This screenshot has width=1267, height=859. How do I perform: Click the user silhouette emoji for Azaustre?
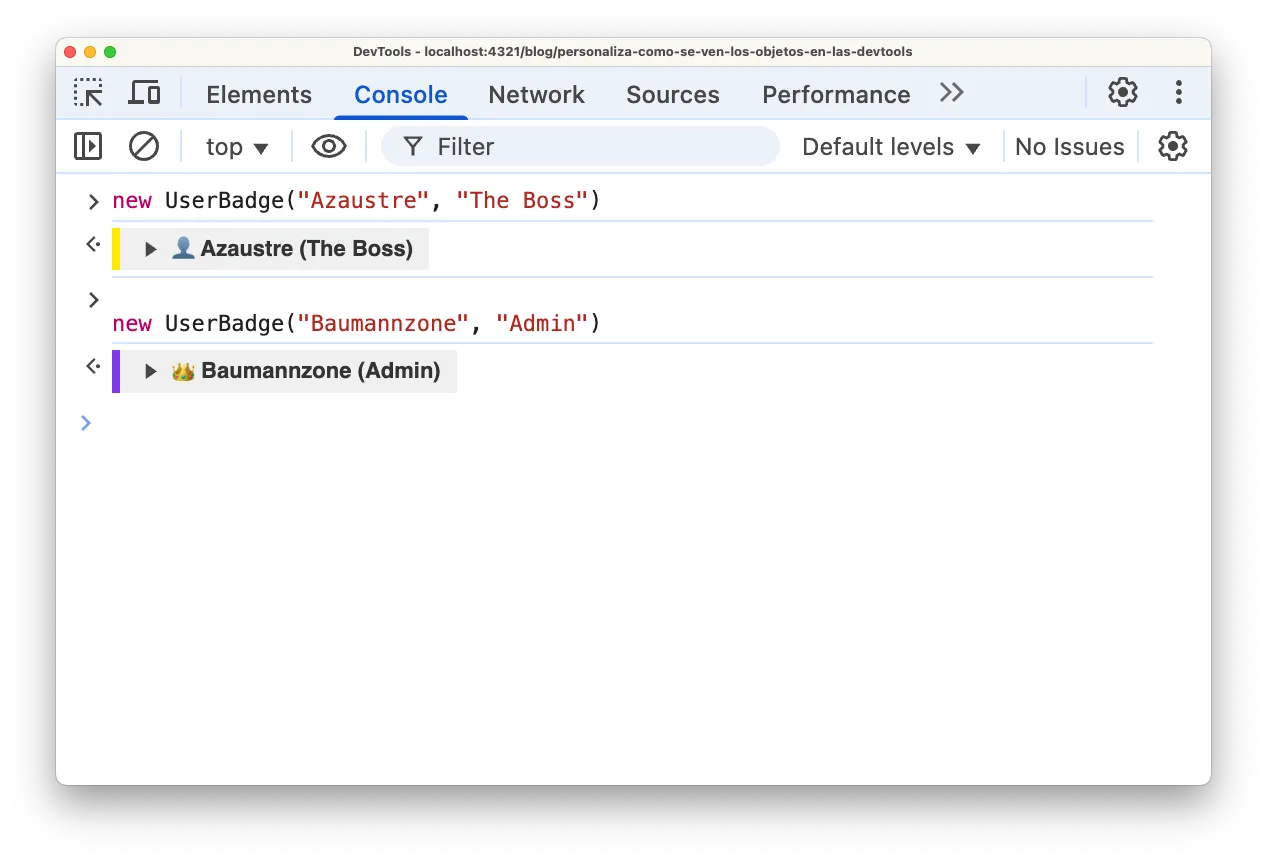[x=183, y=248]
